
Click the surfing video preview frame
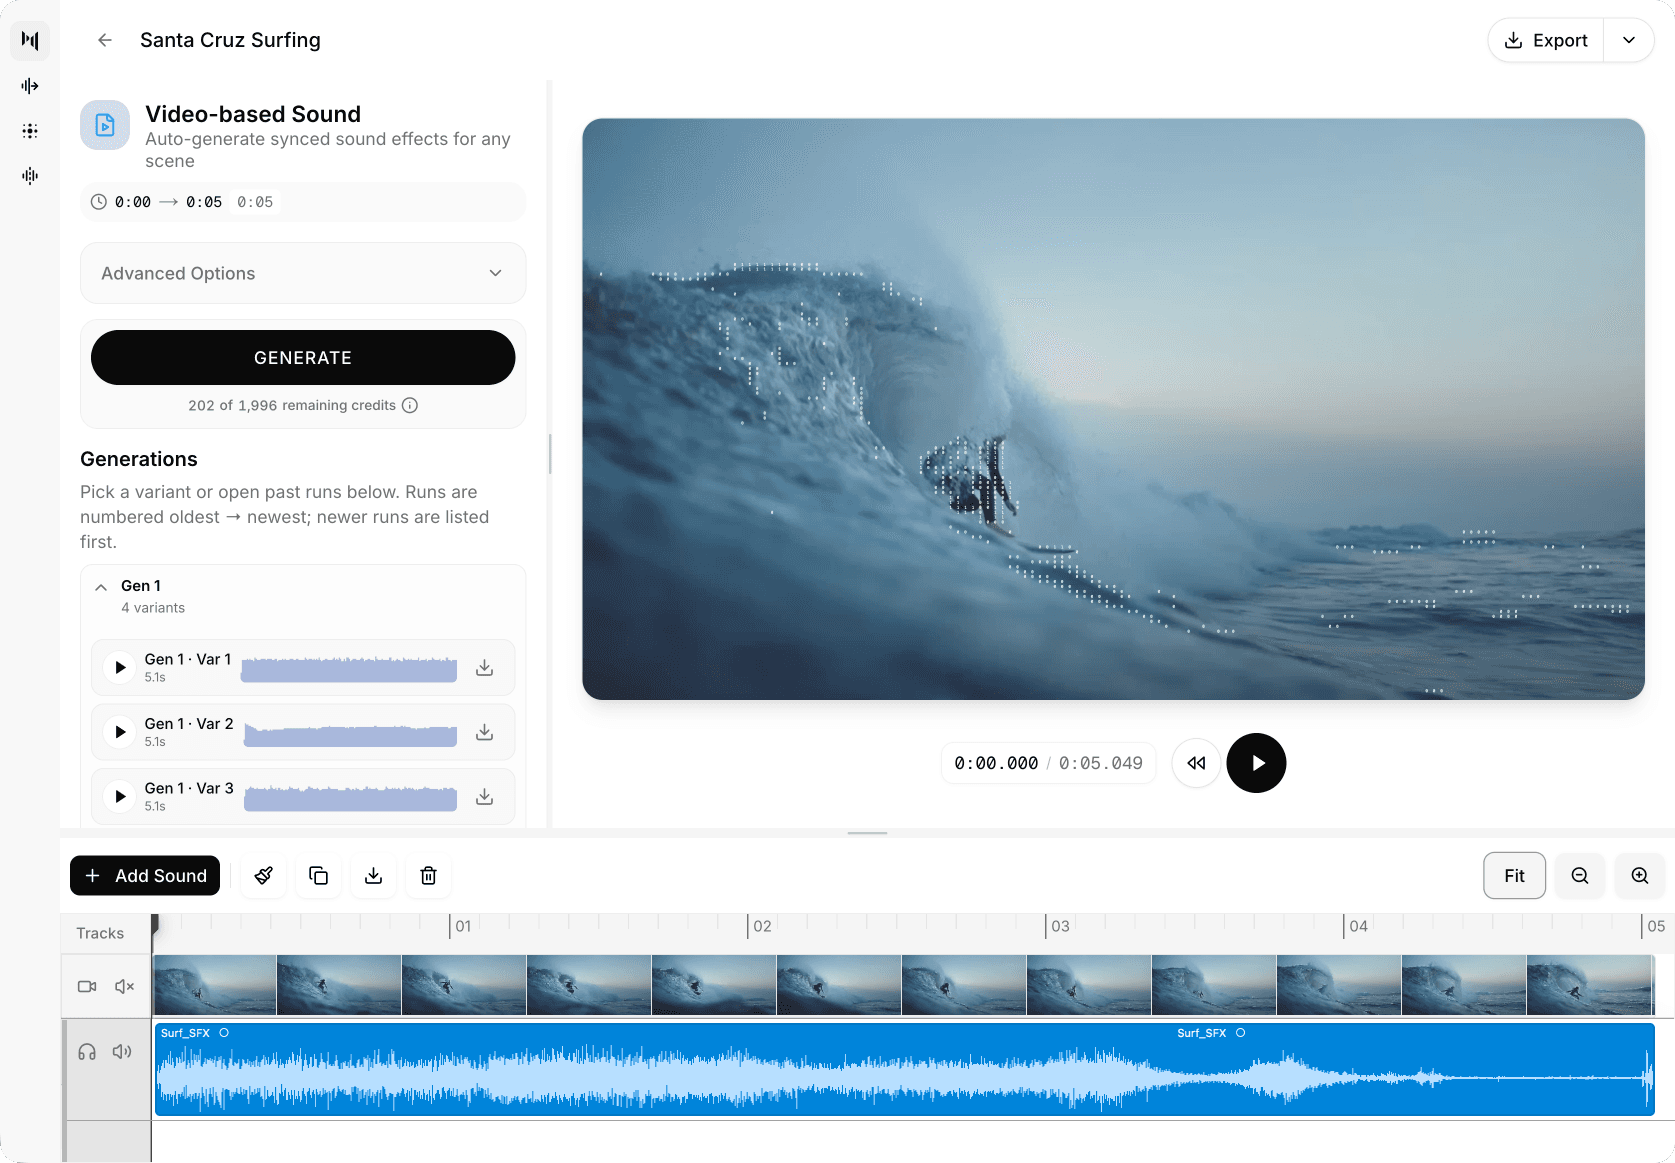click(x=1113, y=409)
